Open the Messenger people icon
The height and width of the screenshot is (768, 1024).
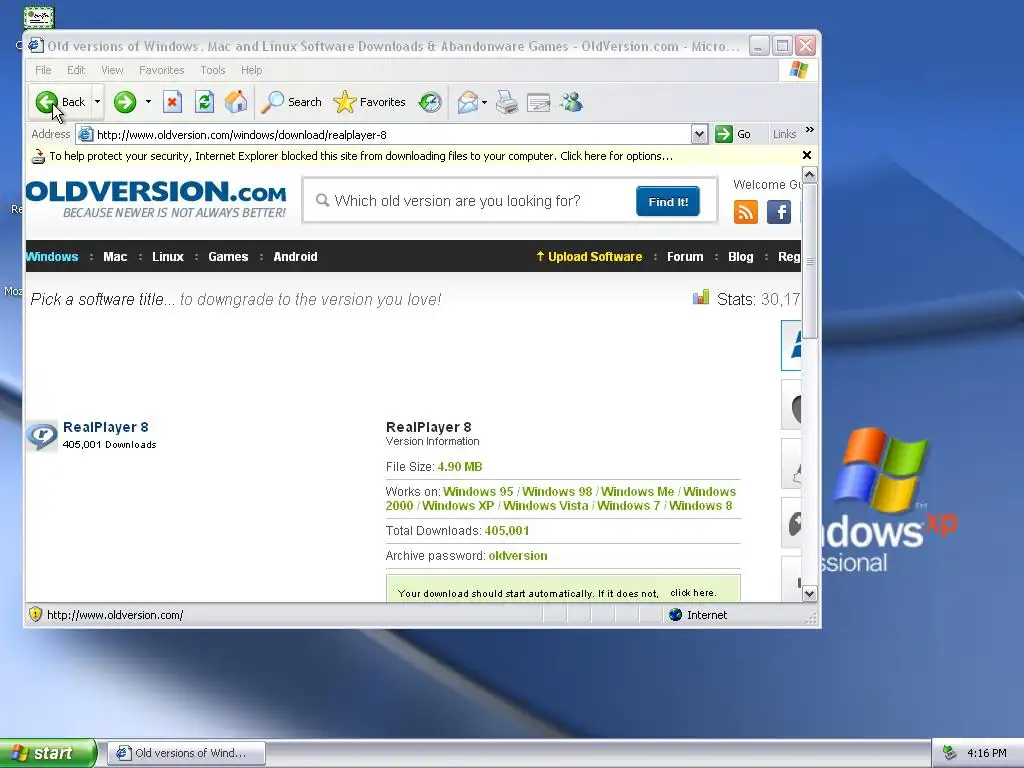571,102
